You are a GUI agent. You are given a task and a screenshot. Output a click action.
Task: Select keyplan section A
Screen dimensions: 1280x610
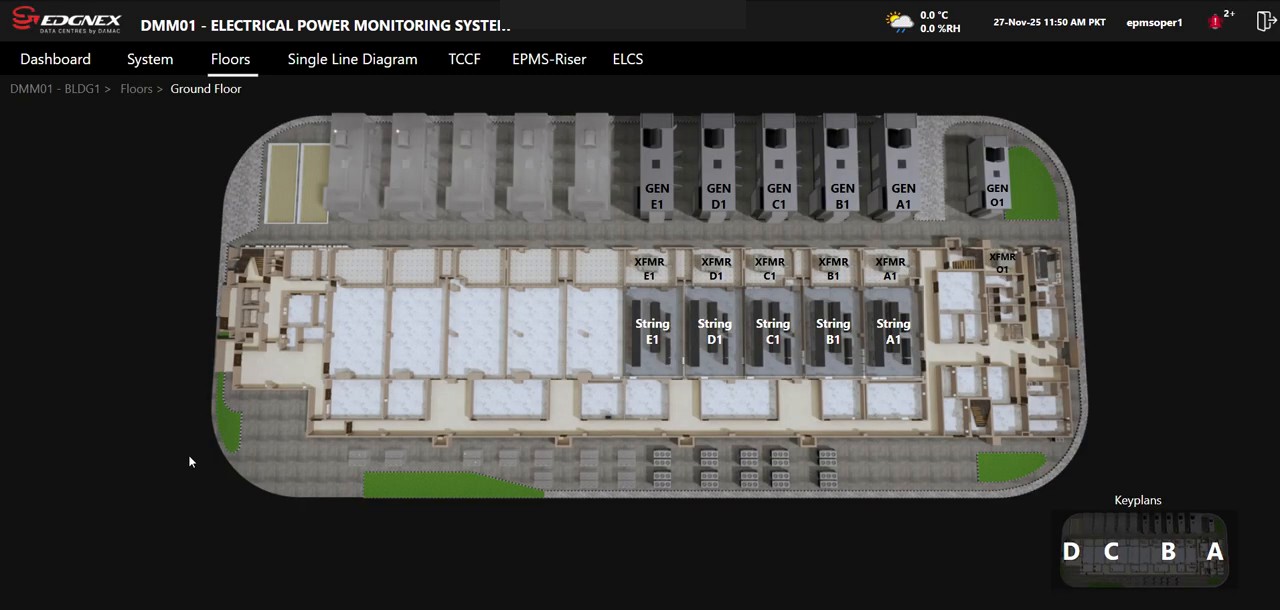click(1214, 551)
